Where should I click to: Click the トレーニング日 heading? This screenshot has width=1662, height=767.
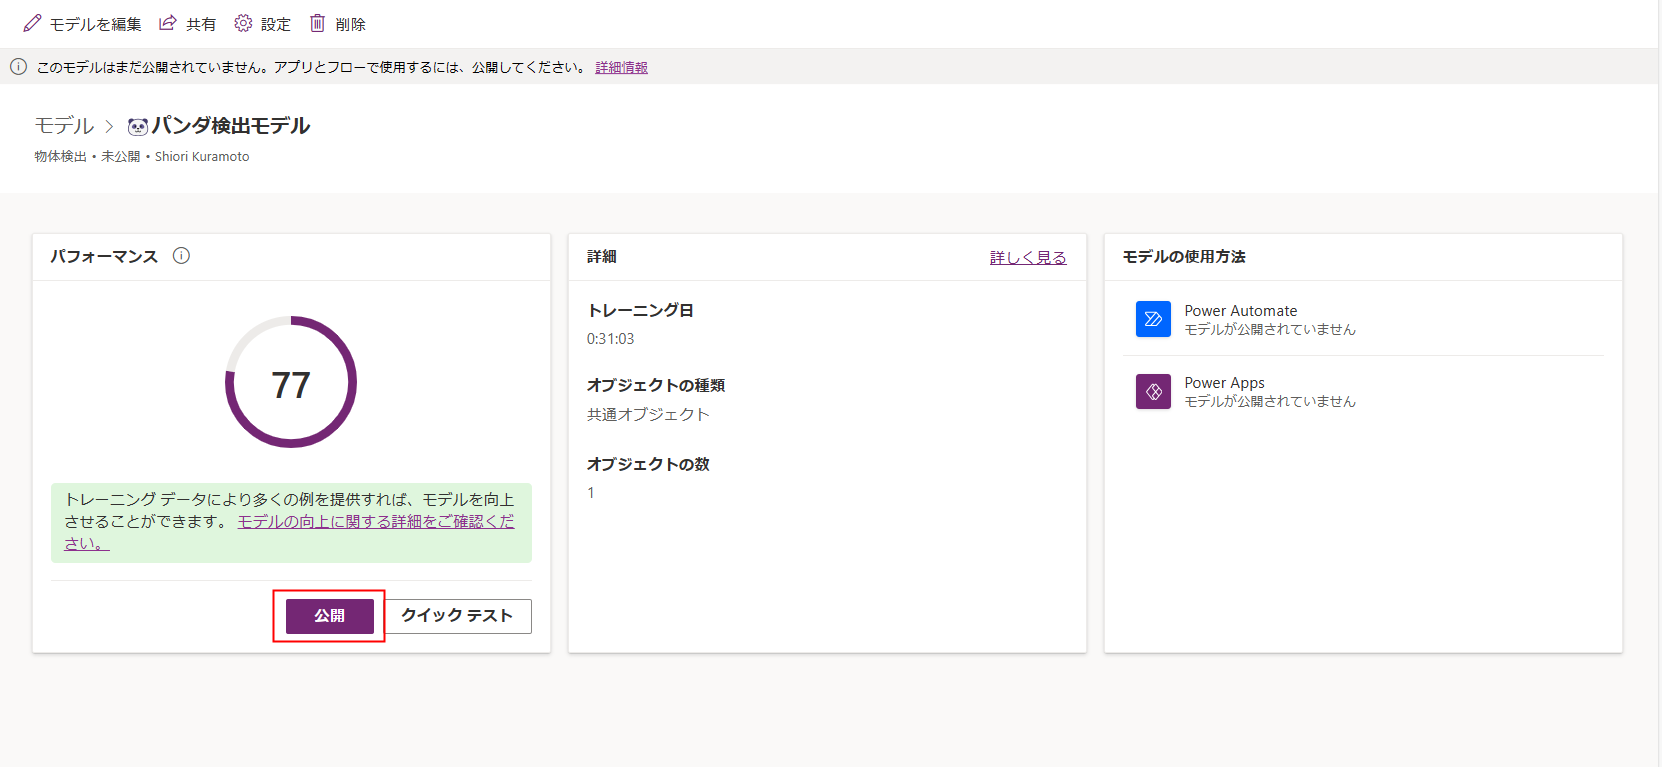640,311
